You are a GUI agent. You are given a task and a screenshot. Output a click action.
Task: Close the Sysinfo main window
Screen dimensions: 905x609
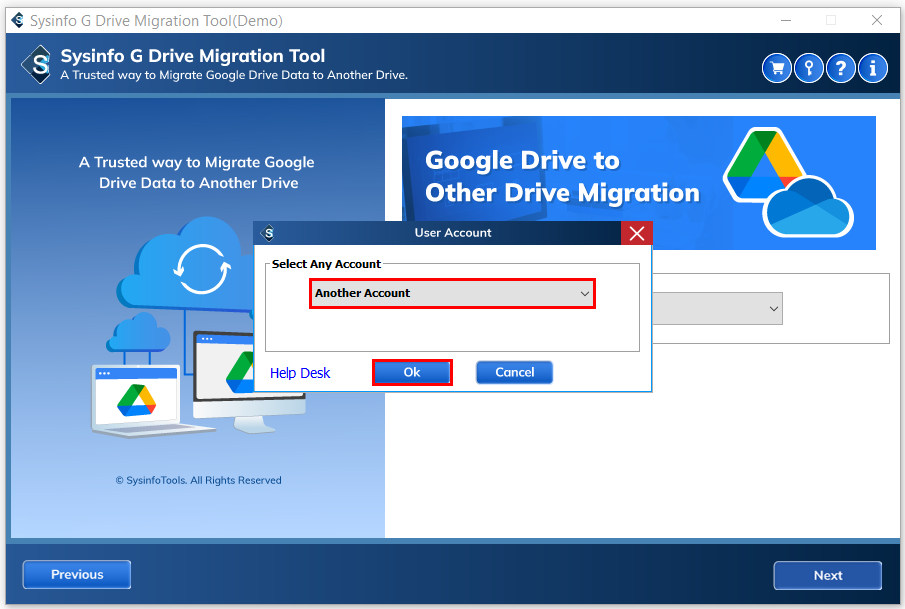877,20
